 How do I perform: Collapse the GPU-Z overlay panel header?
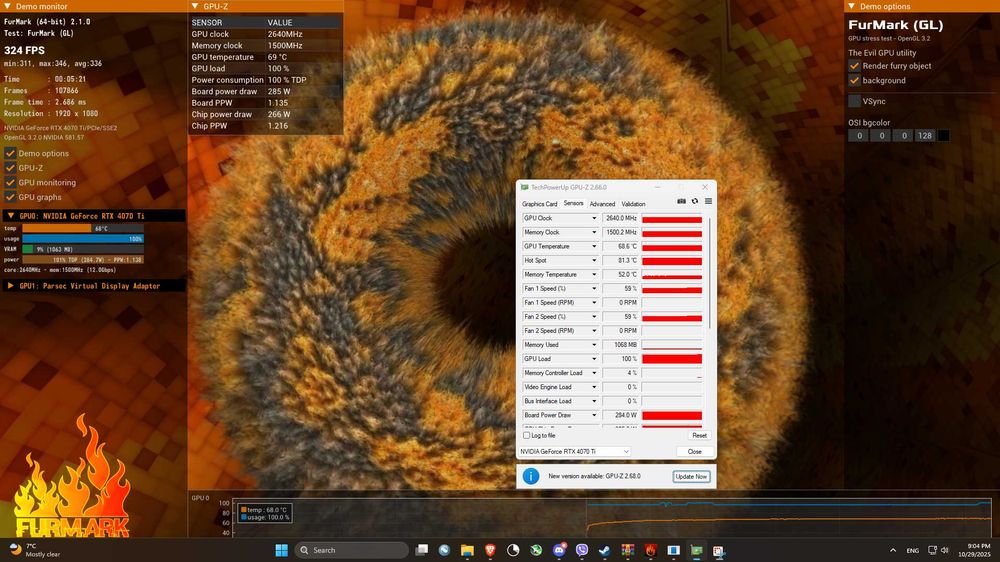pos(195,6)
